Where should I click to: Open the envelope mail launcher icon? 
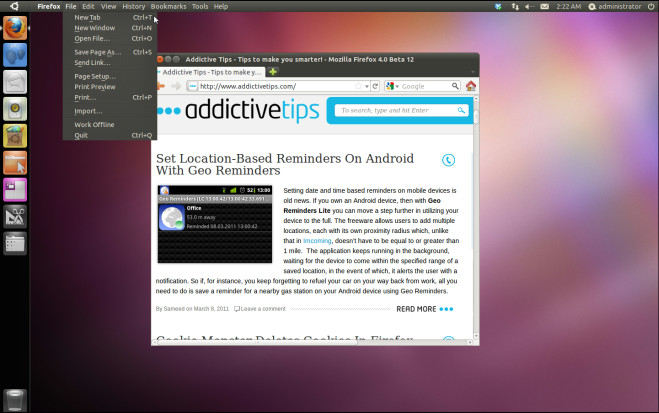(15, 82)
